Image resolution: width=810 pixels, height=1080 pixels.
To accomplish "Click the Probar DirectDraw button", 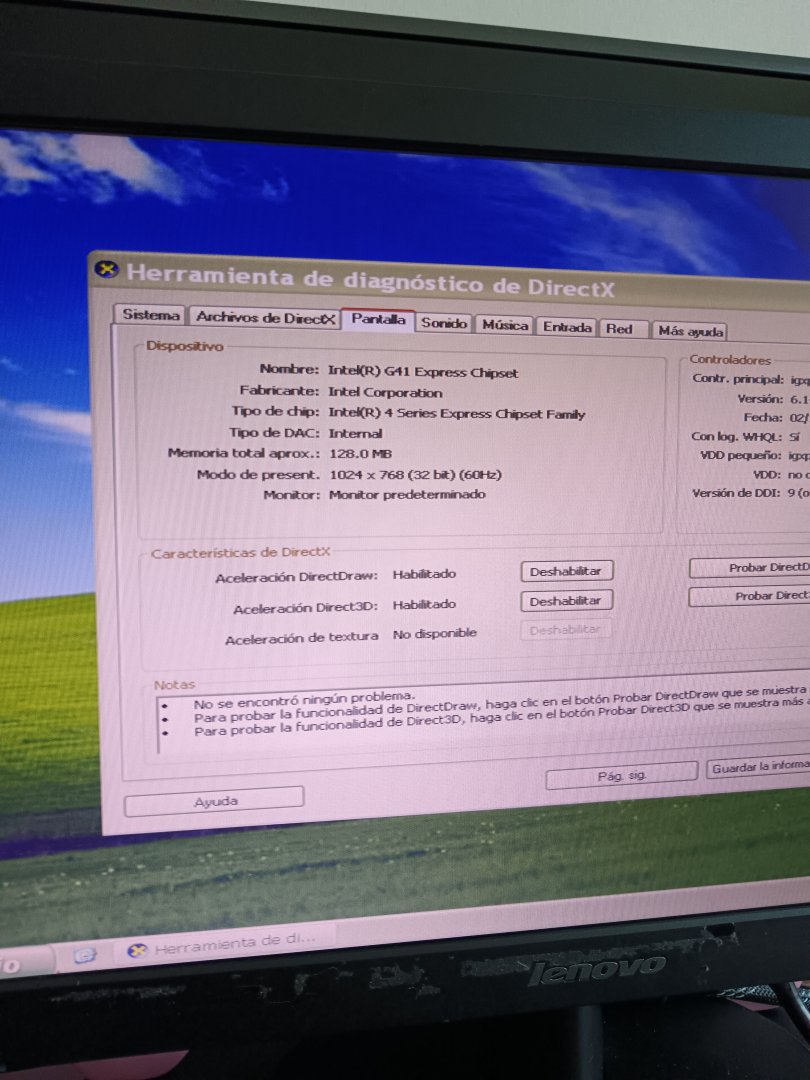I will click(750, 568).
